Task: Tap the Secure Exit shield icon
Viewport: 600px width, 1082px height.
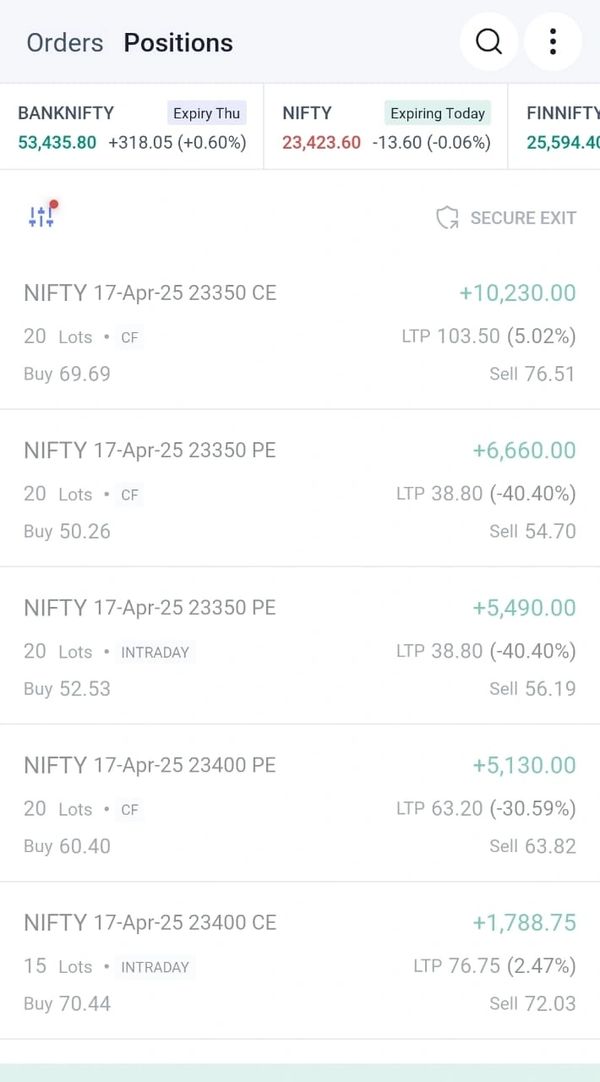Action: [447, 218]
